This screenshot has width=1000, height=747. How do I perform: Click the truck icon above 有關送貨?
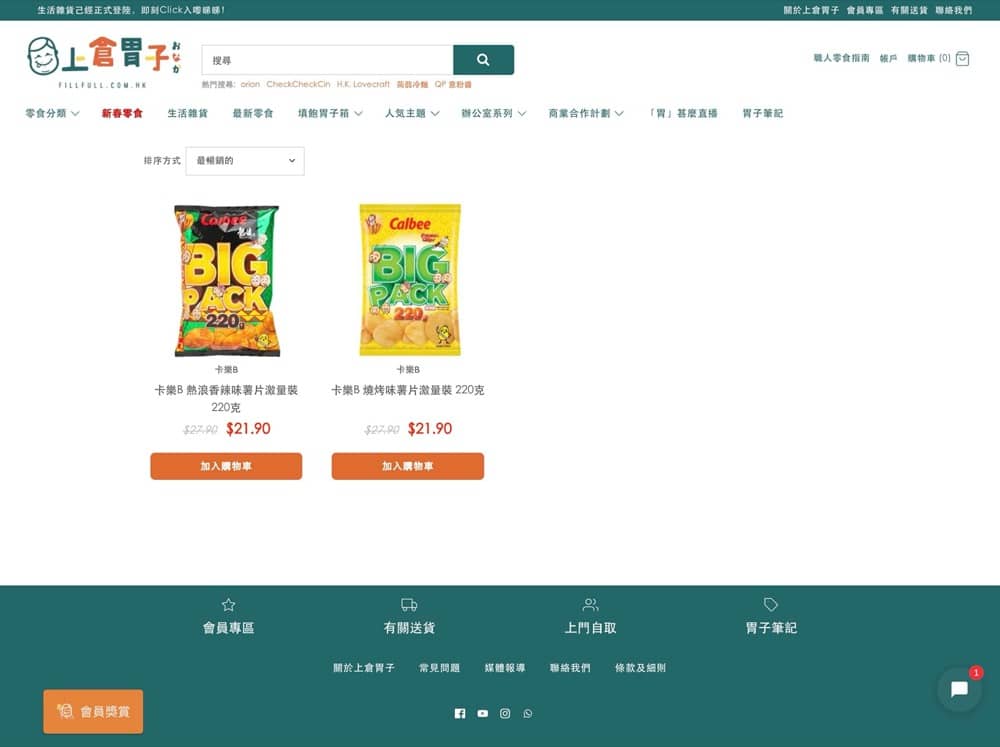click(x=409, y=604)
